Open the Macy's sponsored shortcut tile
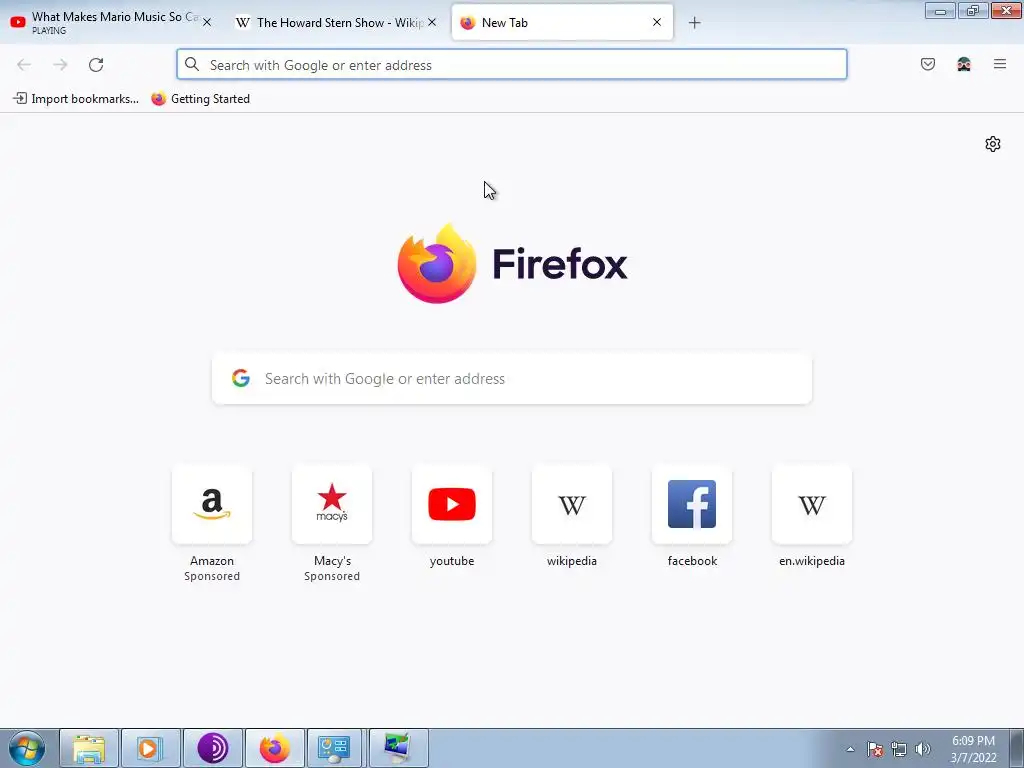 (332, 504)
